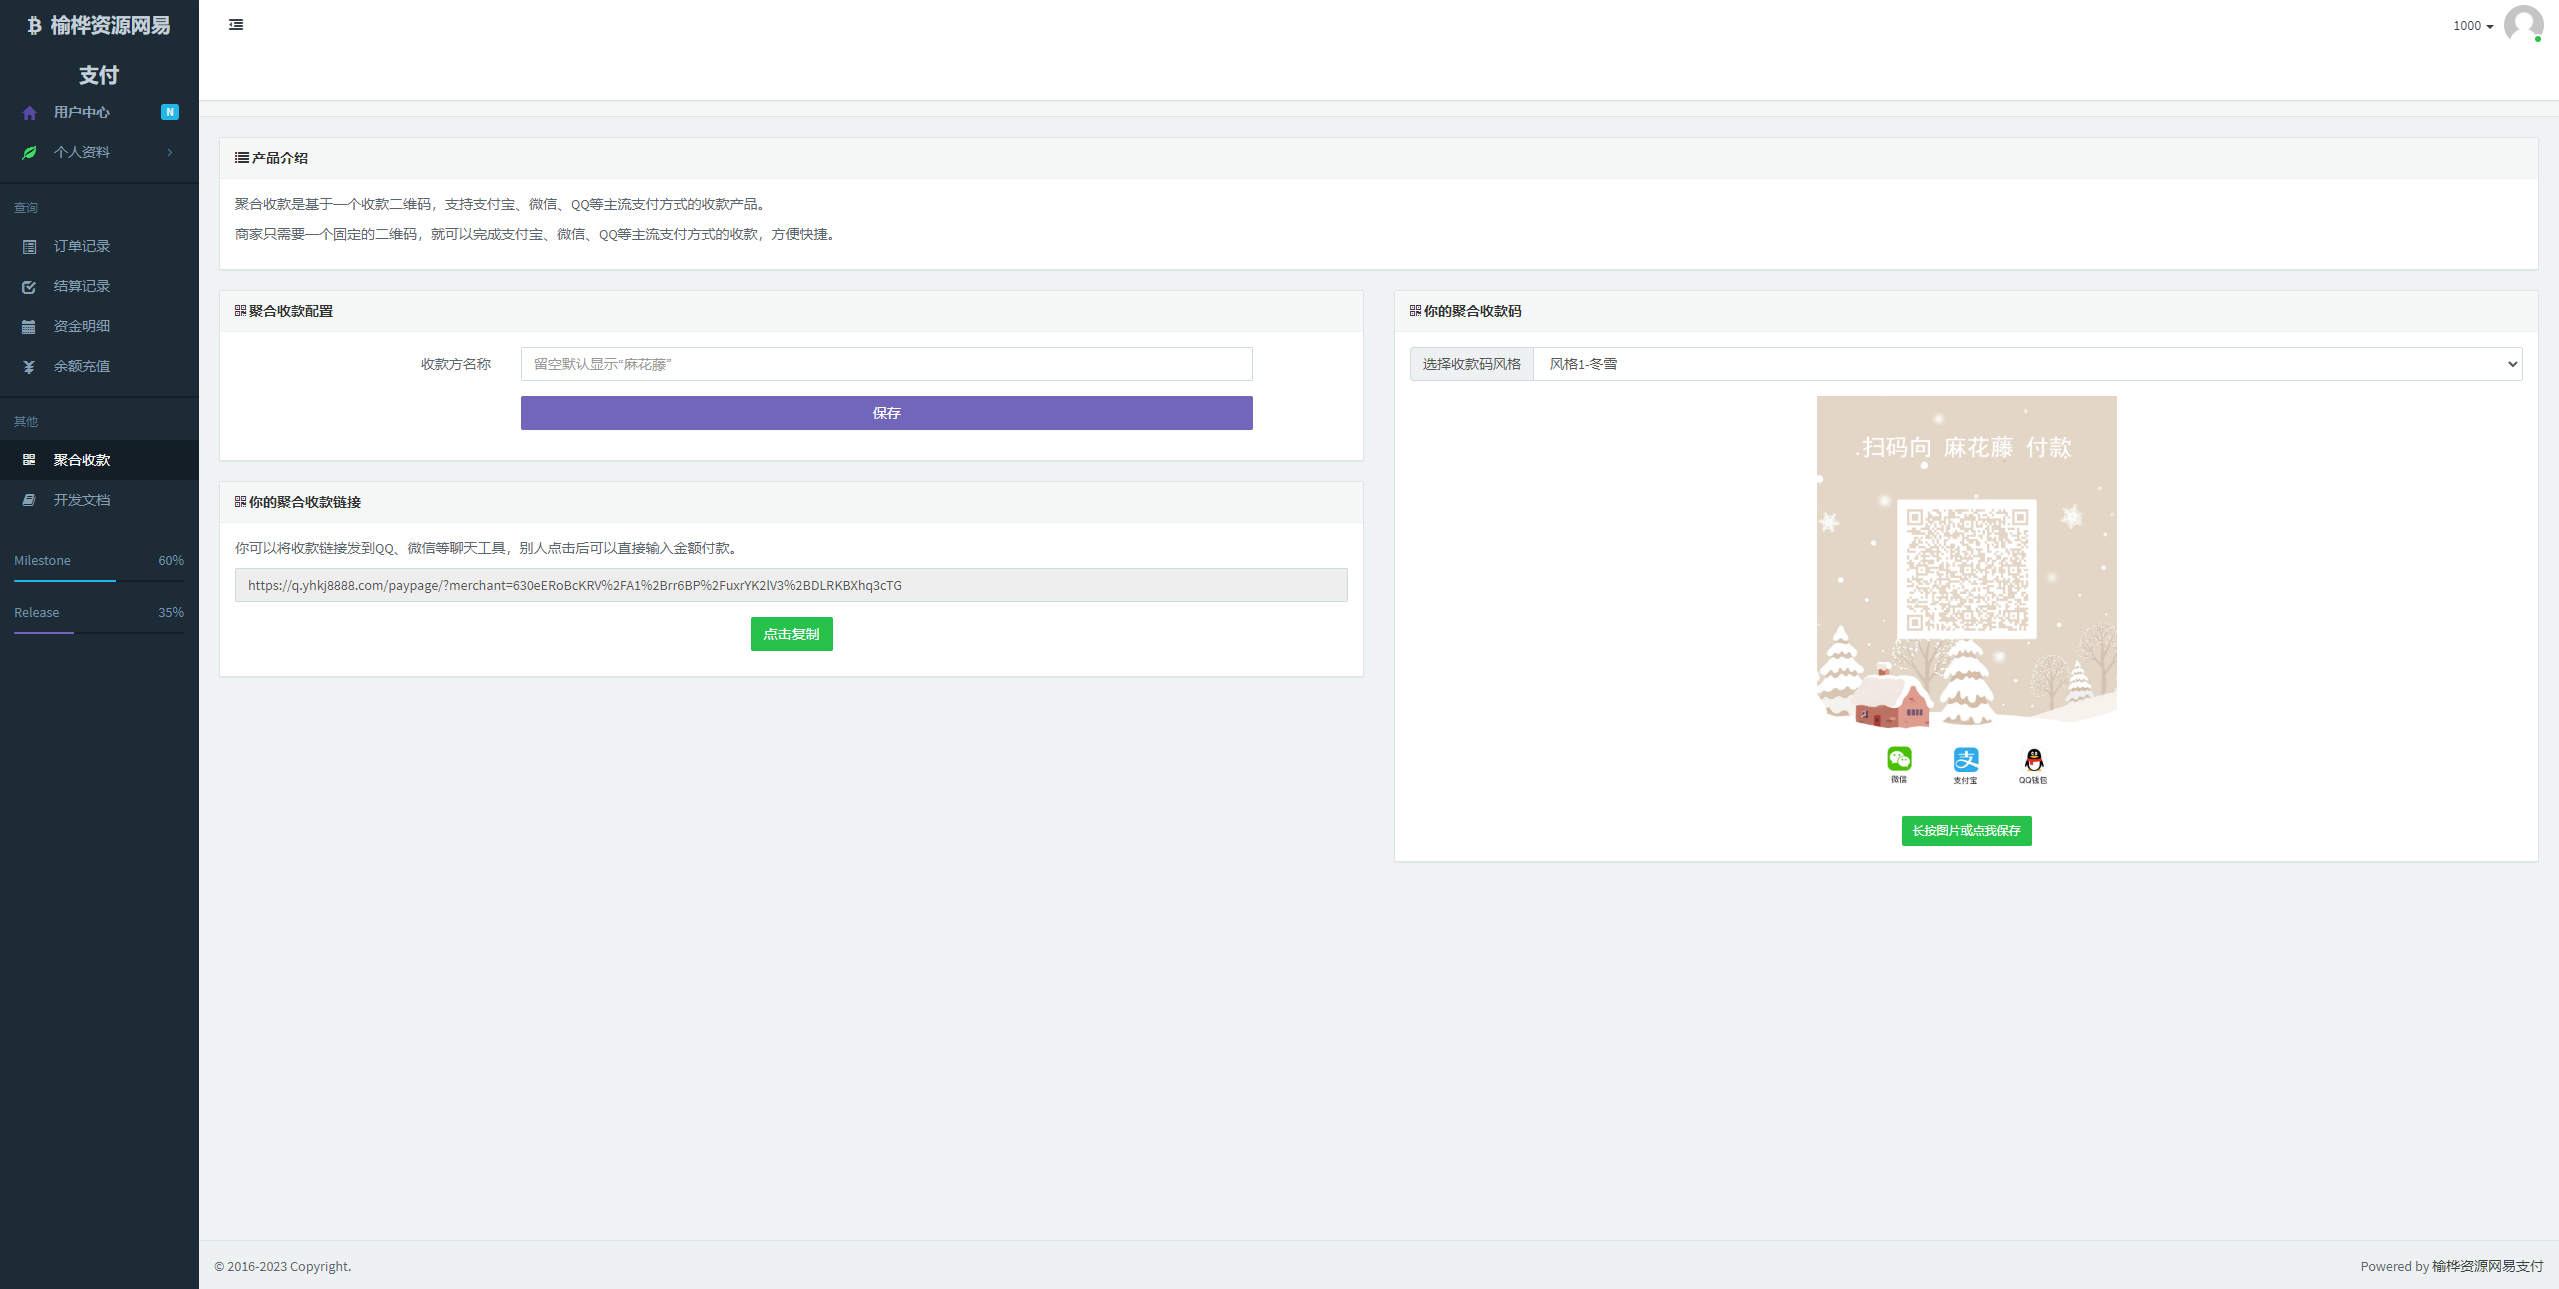Click the QR icon beside 聚合收款 in sidebar
This screenshot has width=2559, height=1289.
pyautogui.click(x=29, y=460)
